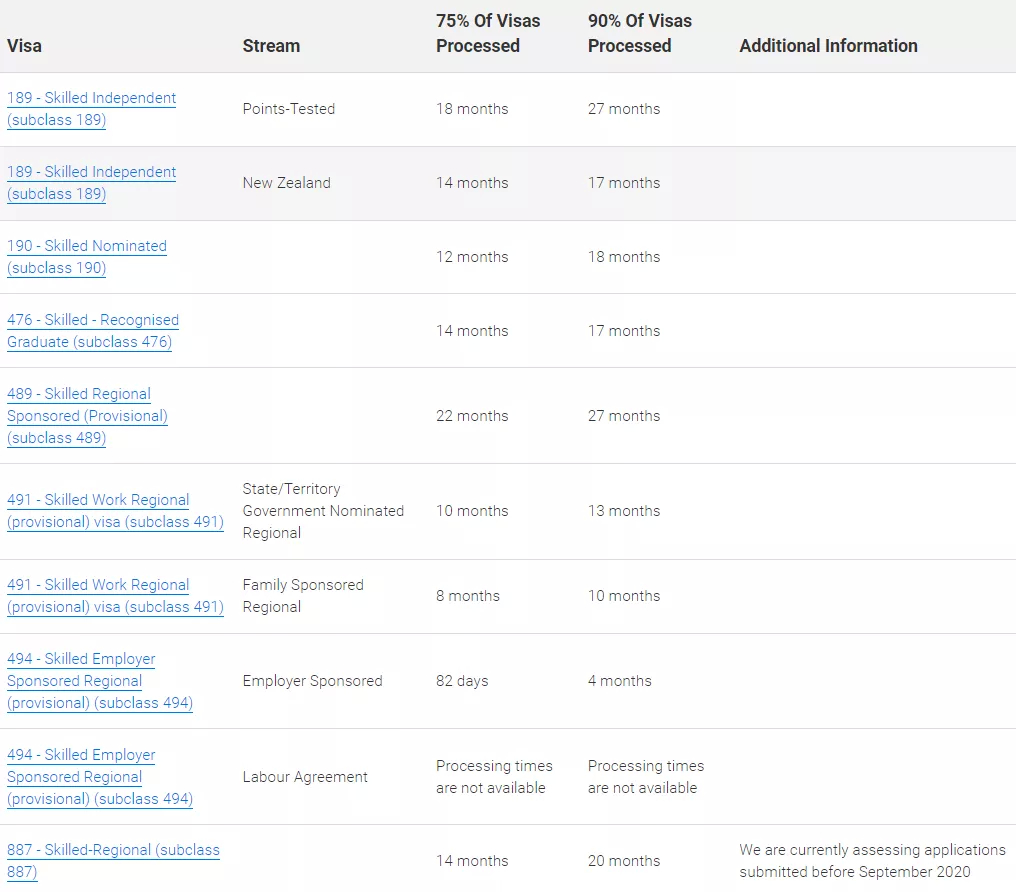Viewport: 1016px width, 892px height.
Task: Select 17 months in the New Zealand row
Action: (624, 183)
